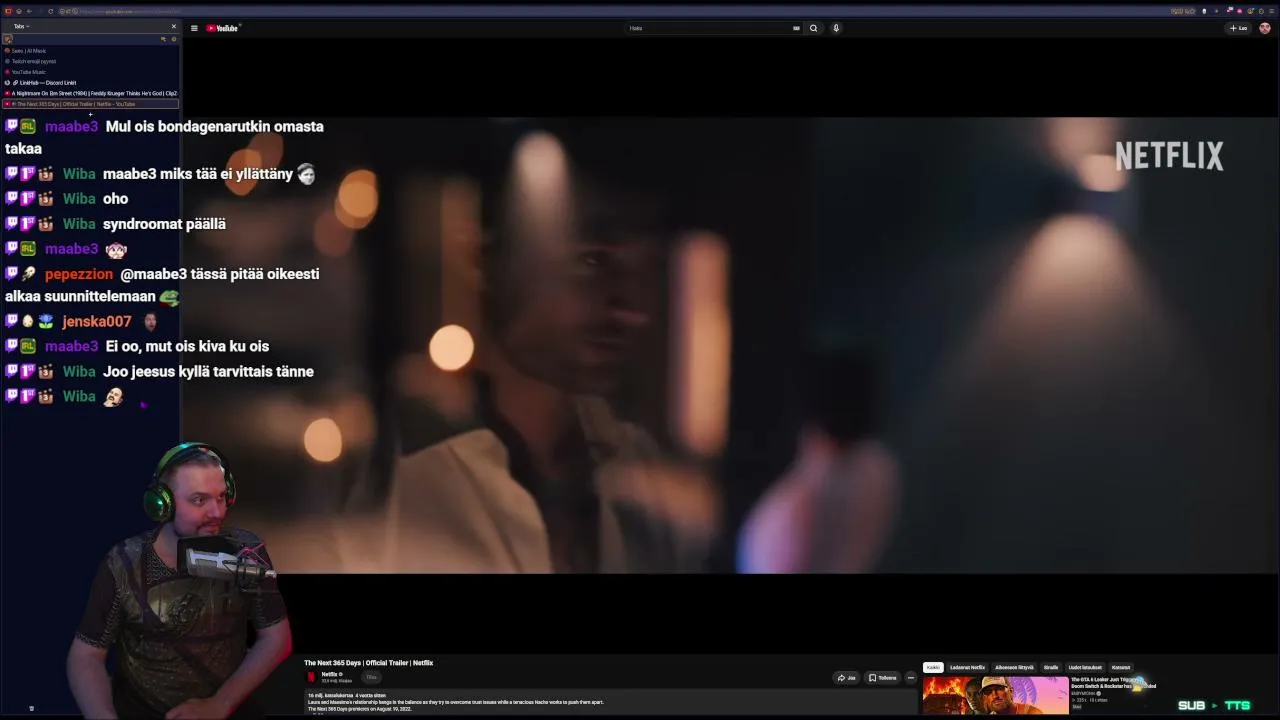Viewport: 1280px width, 720px height.
Task: Expand the Tabs sidebar dropdown
Action: click(21, 26)
